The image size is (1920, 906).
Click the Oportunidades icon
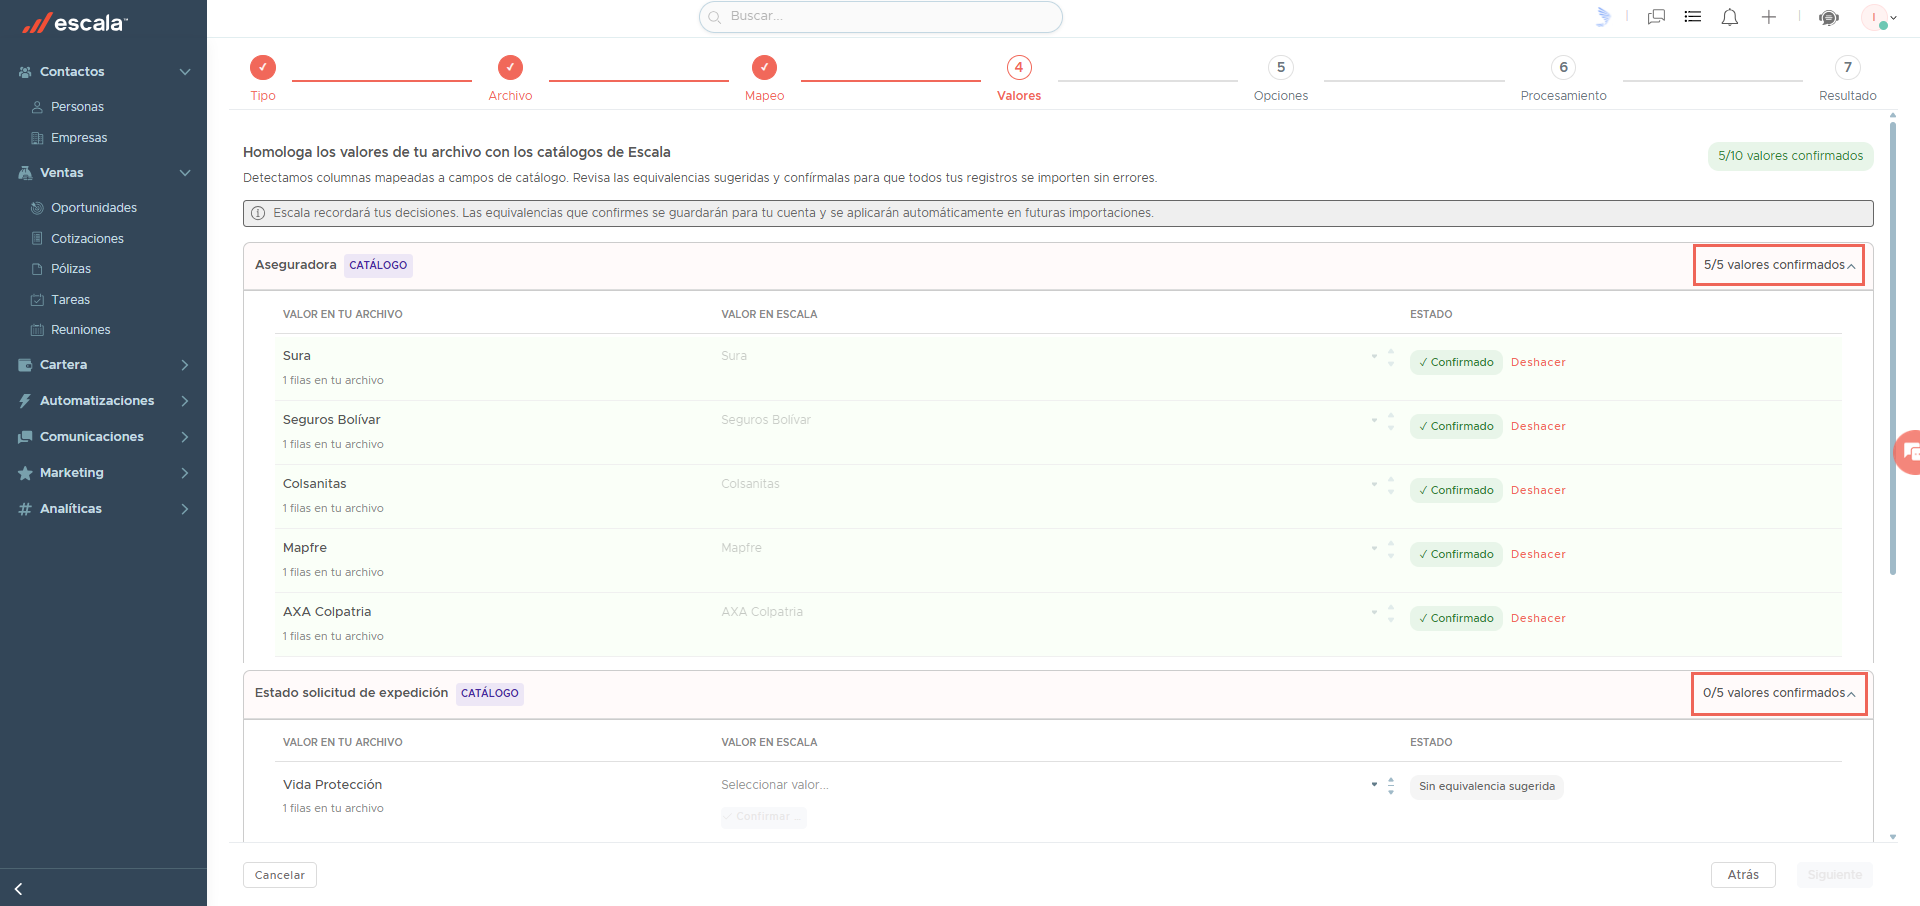(37, 208)
